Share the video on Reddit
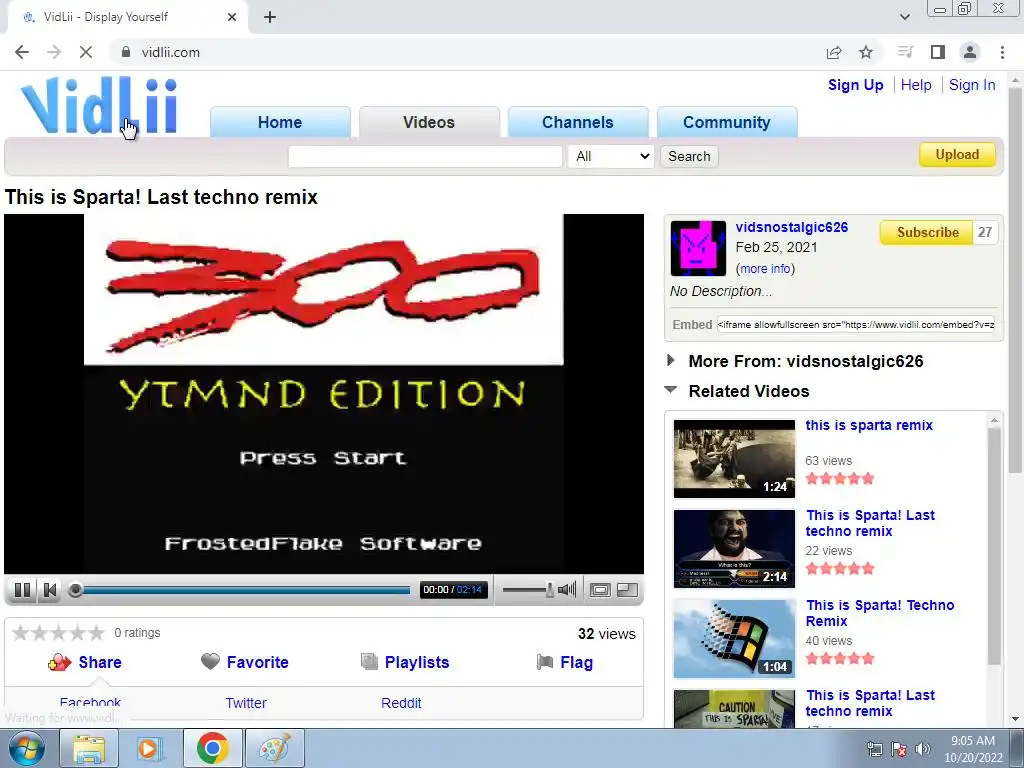1024x768 pixels. tap(401, 703)
